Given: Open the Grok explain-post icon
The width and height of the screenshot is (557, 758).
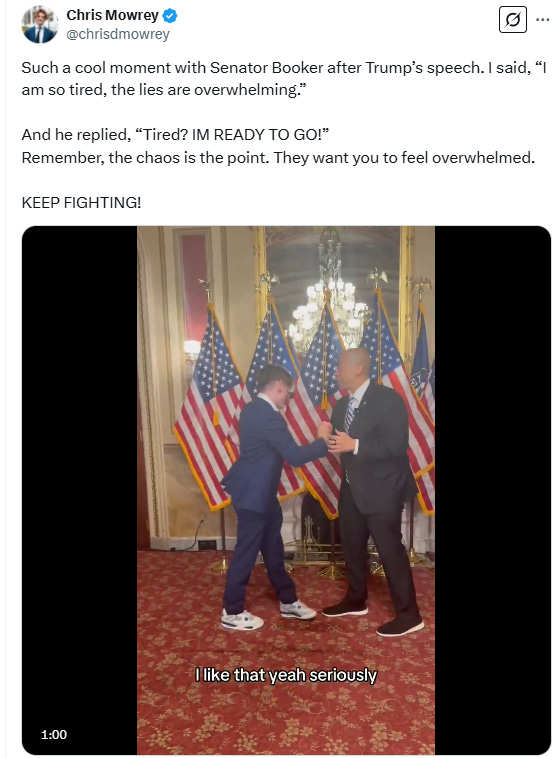Looking at the screenshot, I should [x=513, y=20].
